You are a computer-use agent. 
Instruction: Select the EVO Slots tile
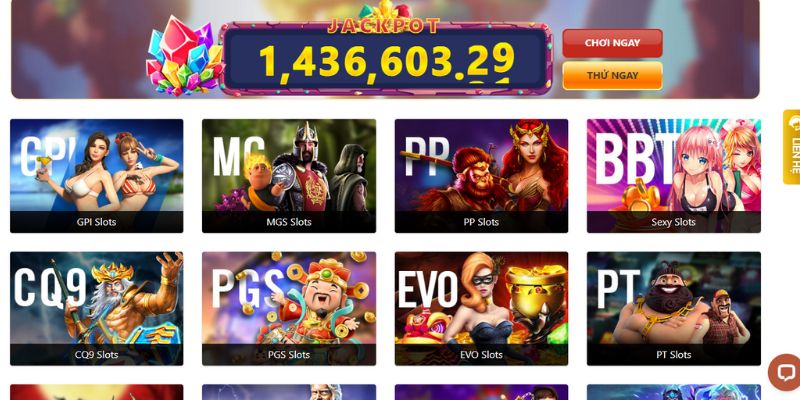point(481,309)
